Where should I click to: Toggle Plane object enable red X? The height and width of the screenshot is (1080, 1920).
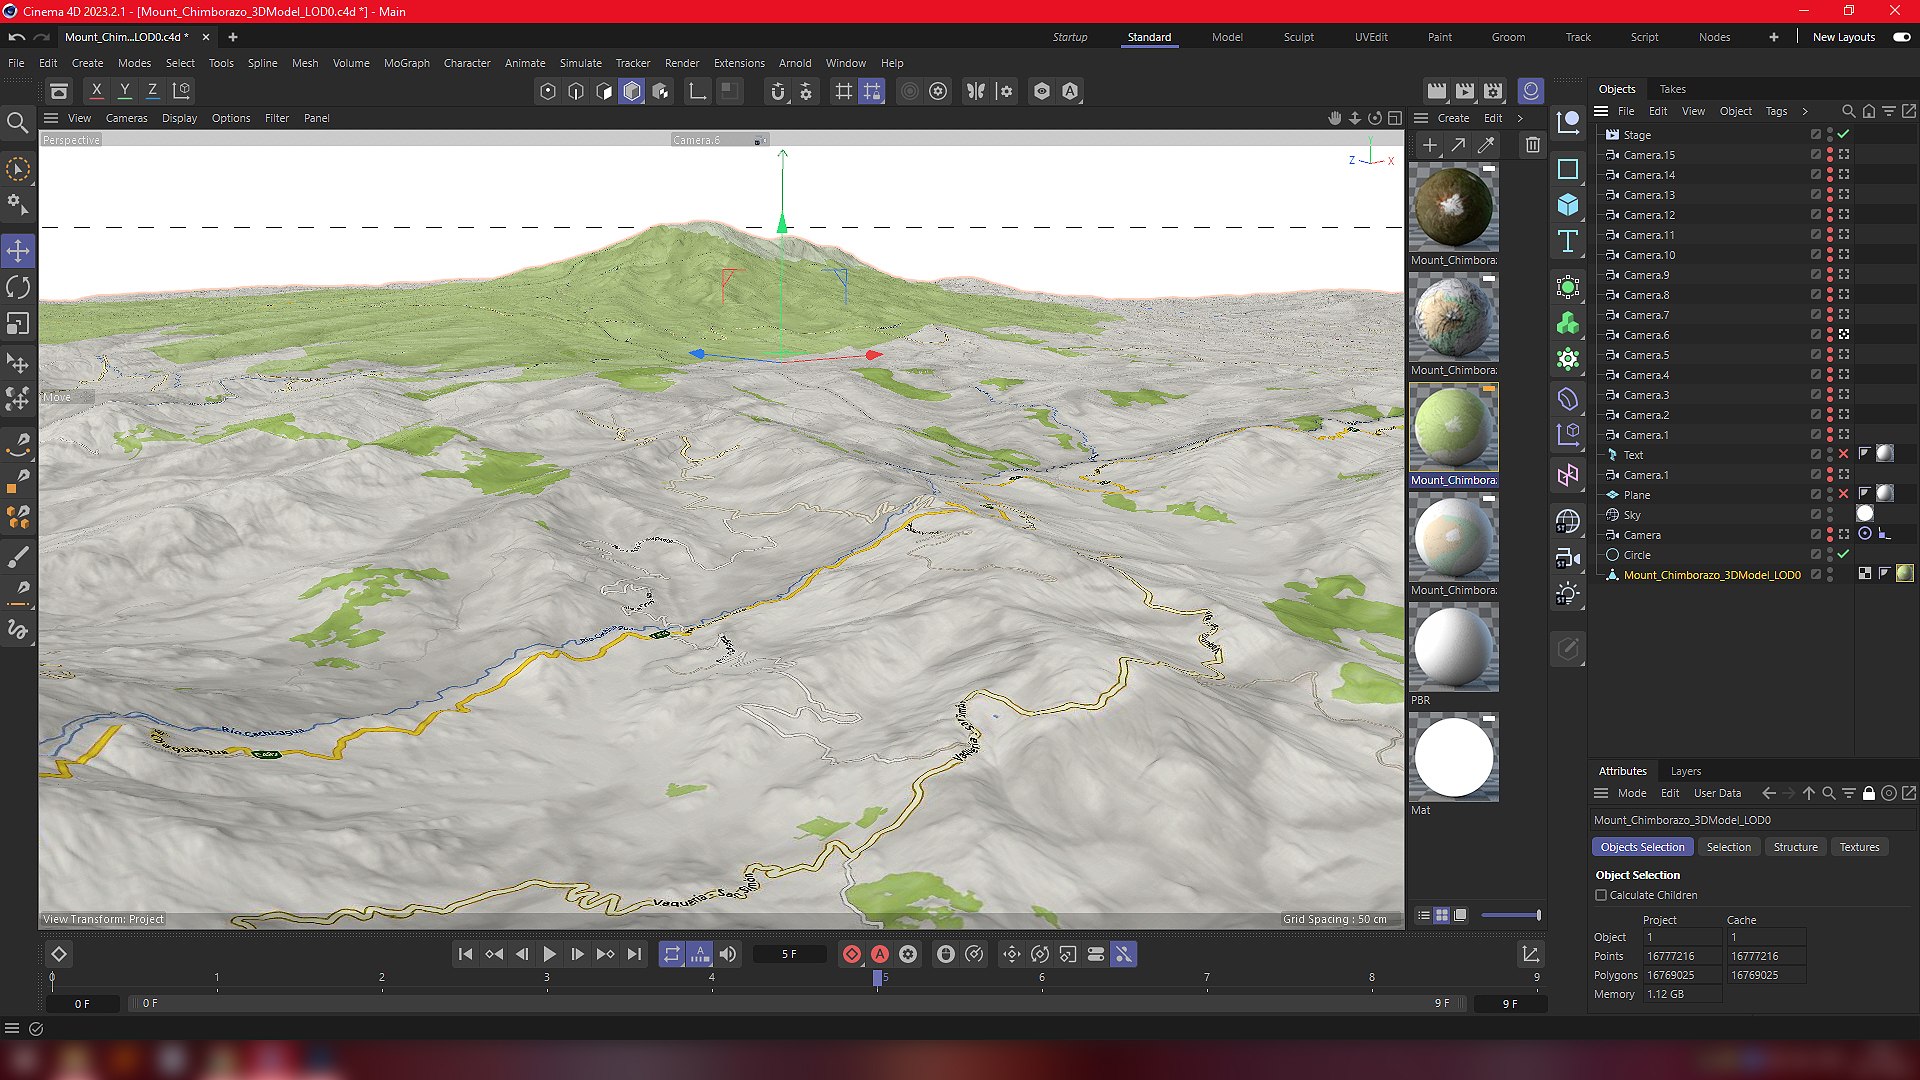coord(1844,494)
